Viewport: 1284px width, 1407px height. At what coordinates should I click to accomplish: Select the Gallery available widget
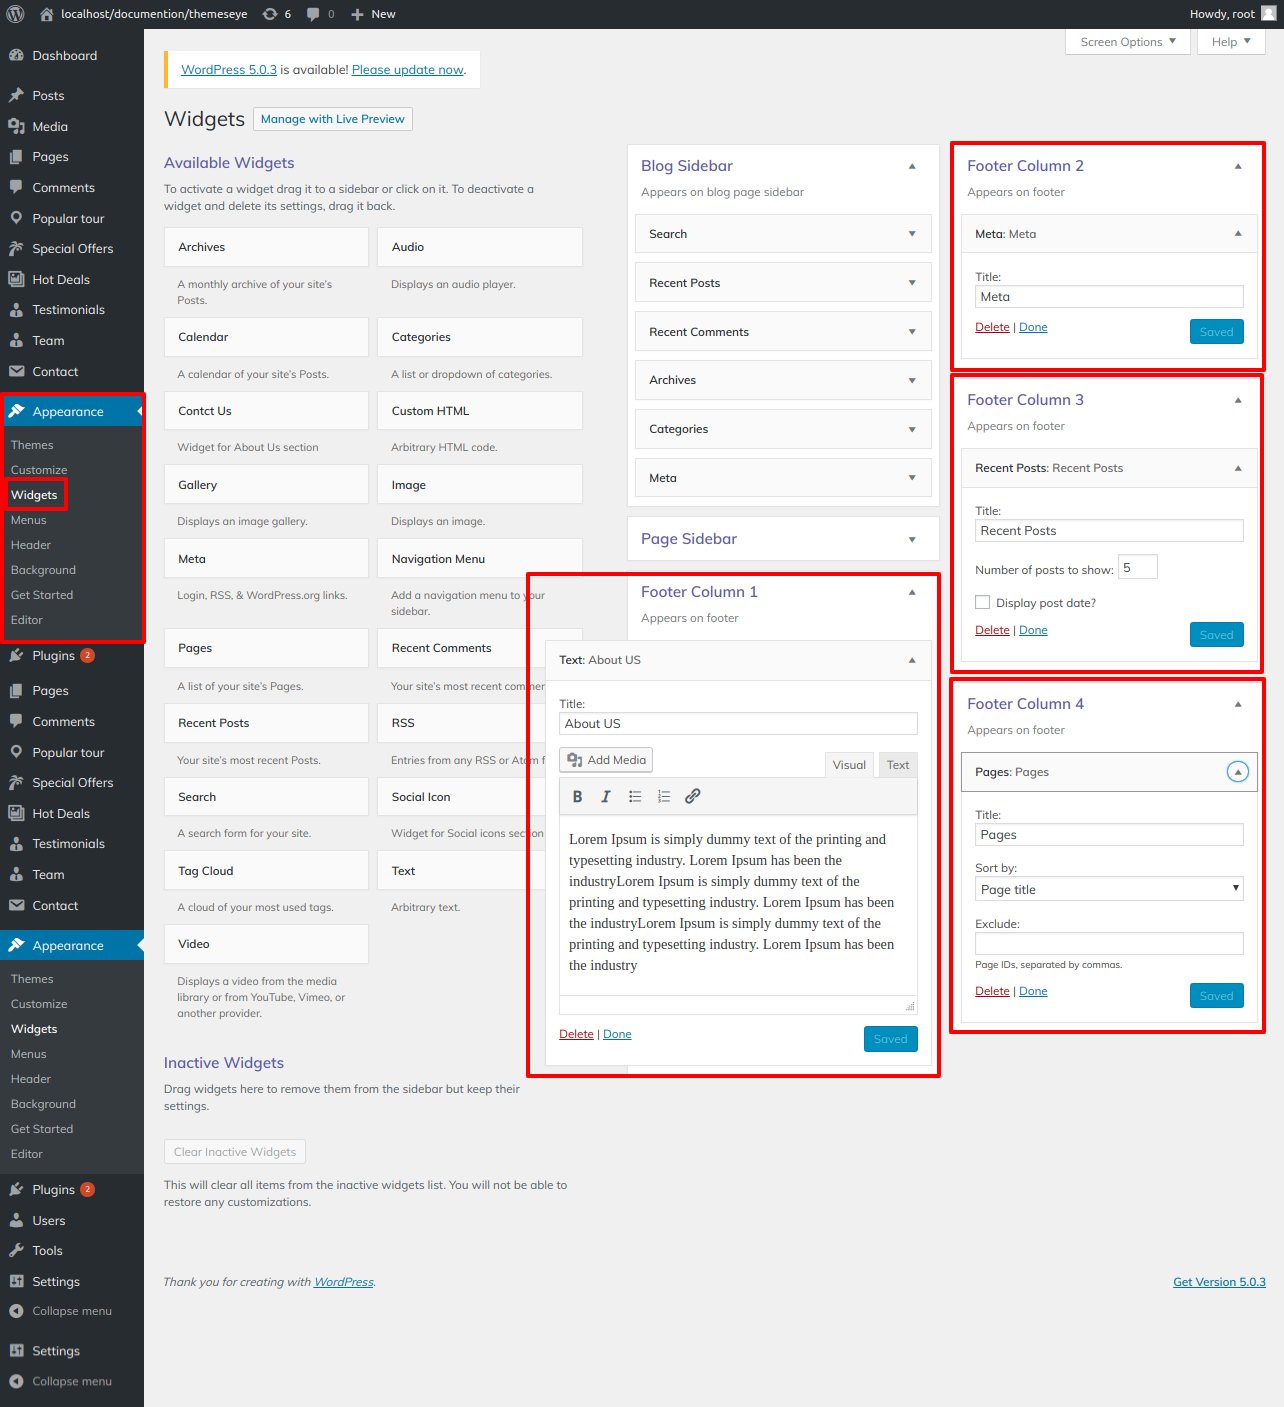tap(266, 485)
